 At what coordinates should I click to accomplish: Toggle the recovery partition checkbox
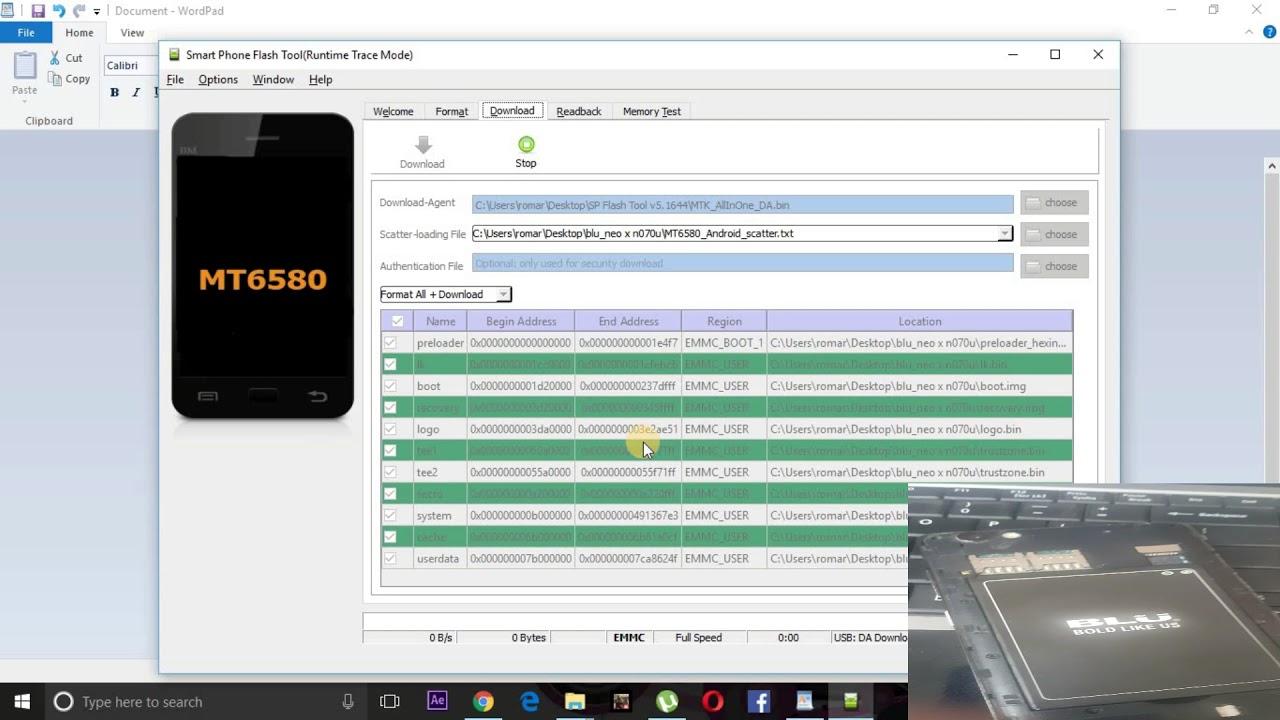pos(390,407)
